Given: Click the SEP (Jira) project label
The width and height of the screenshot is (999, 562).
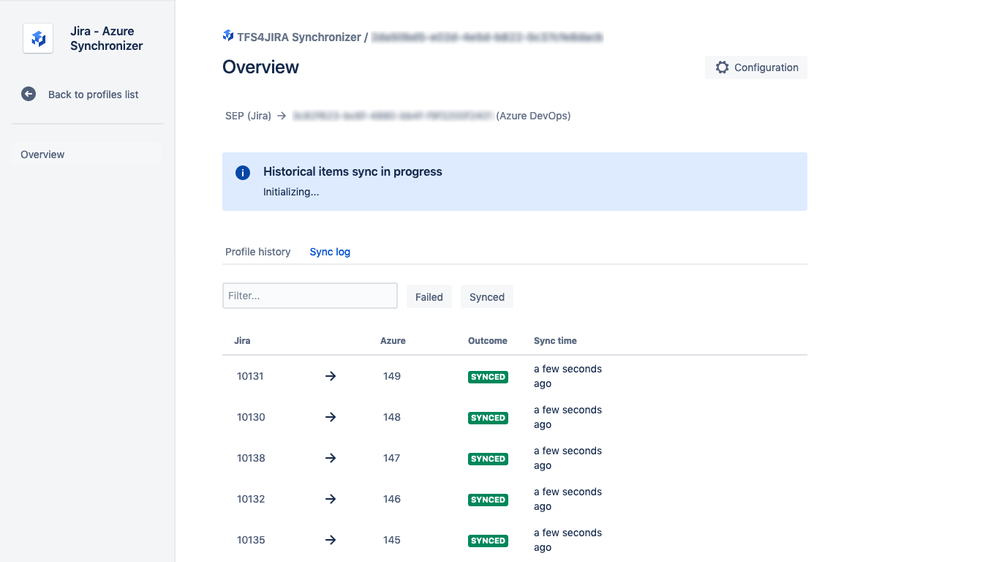Looking at the screenshot, I should [248, 116].
